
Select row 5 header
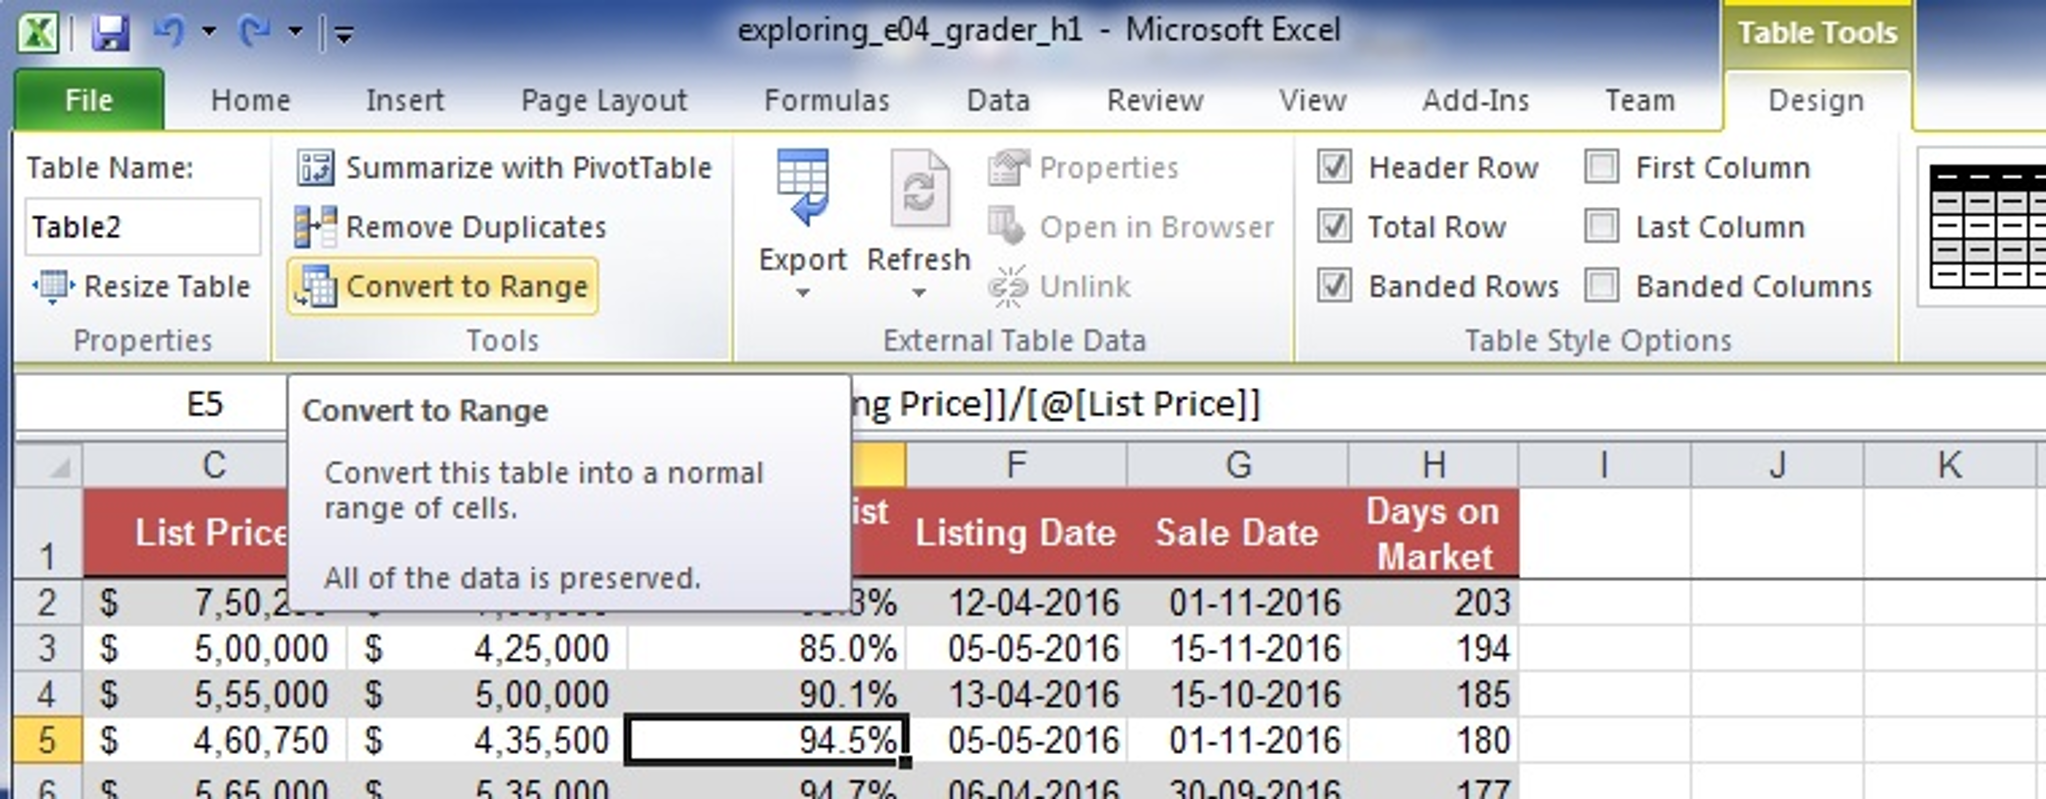coord(48,740)
